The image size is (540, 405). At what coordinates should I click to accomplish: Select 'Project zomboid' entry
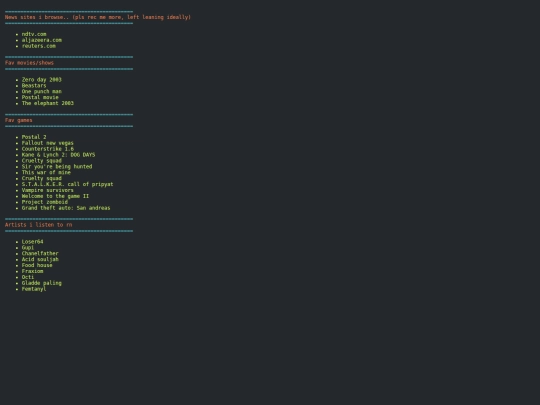click(45, 202)
